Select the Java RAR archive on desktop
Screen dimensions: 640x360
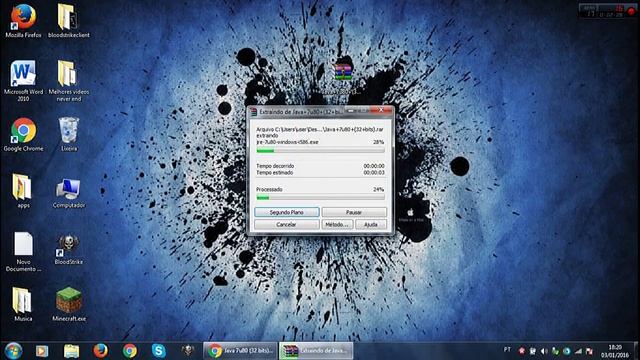(343, 78)
